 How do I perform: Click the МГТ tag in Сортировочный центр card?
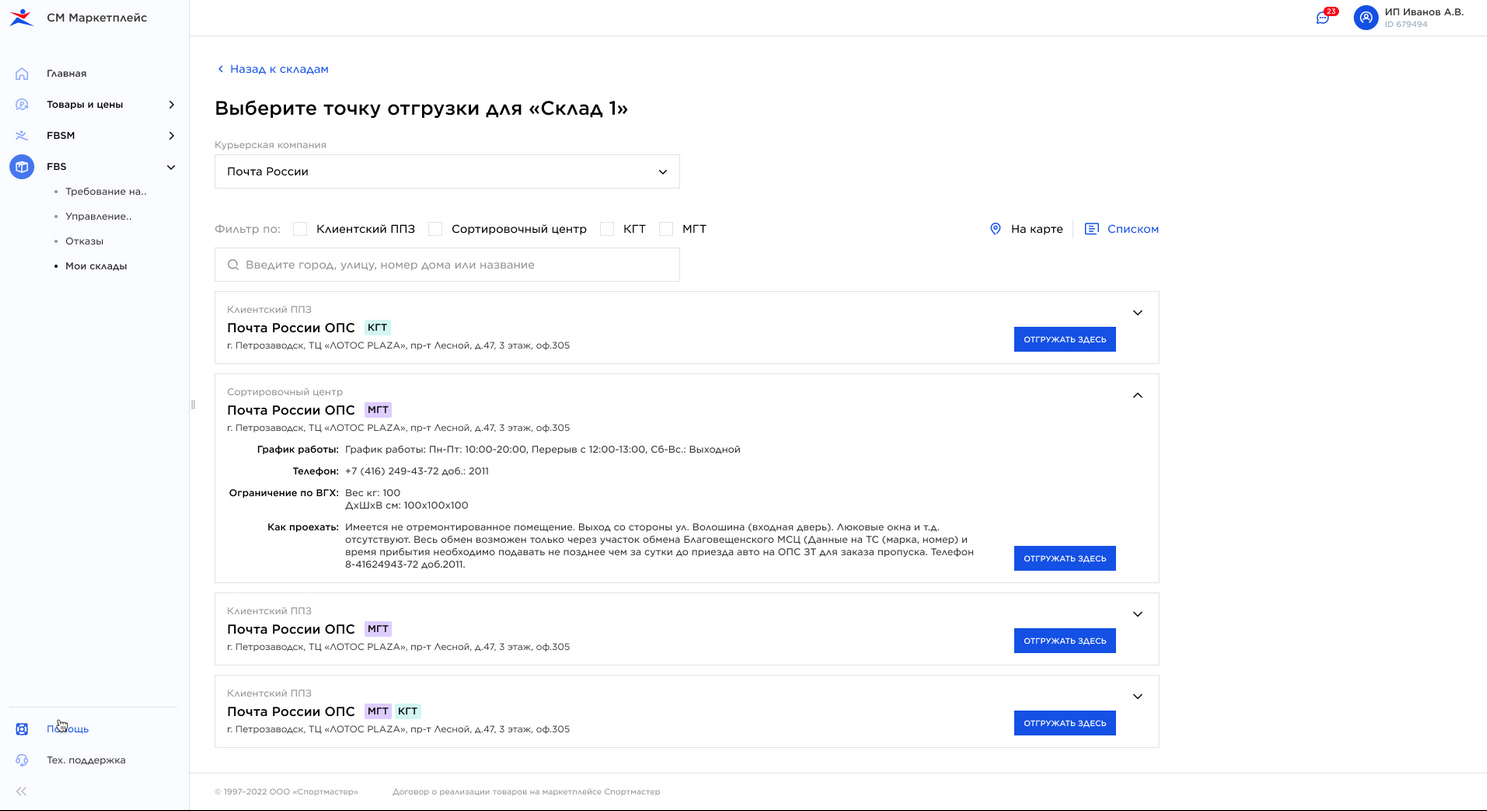coord(378,410)
